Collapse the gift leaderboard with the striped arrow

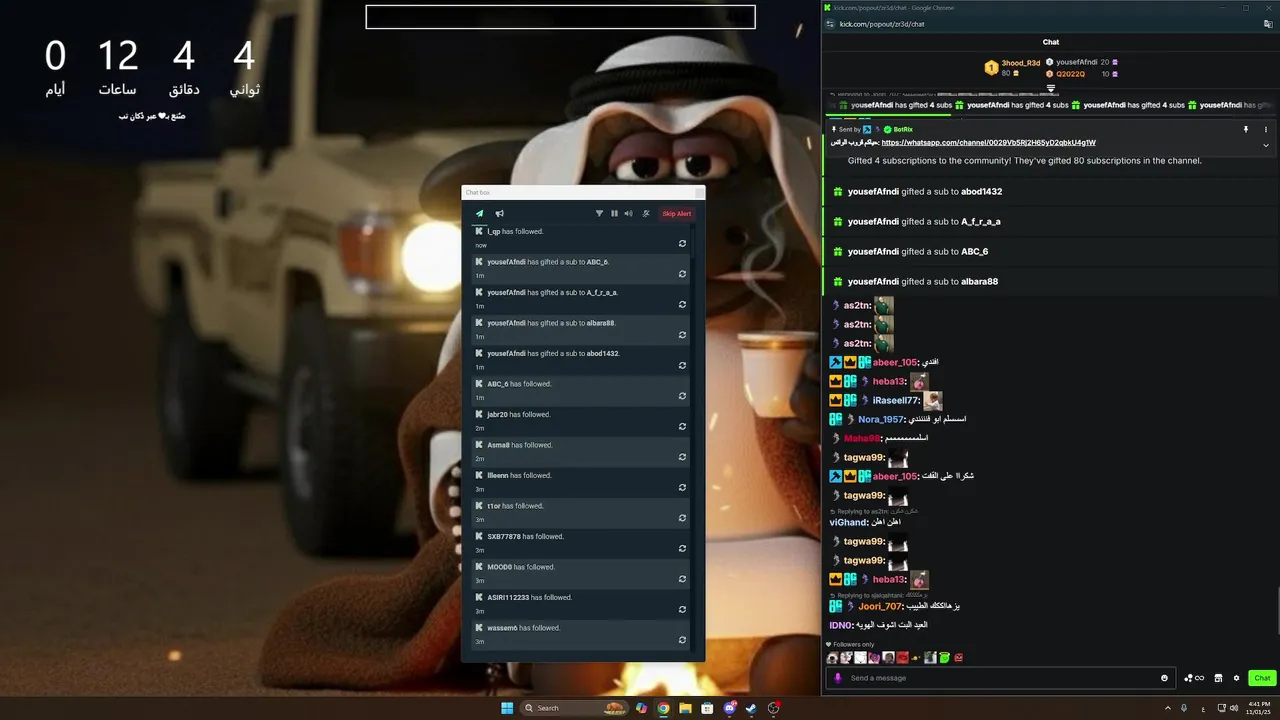(x=1051, y=88)
